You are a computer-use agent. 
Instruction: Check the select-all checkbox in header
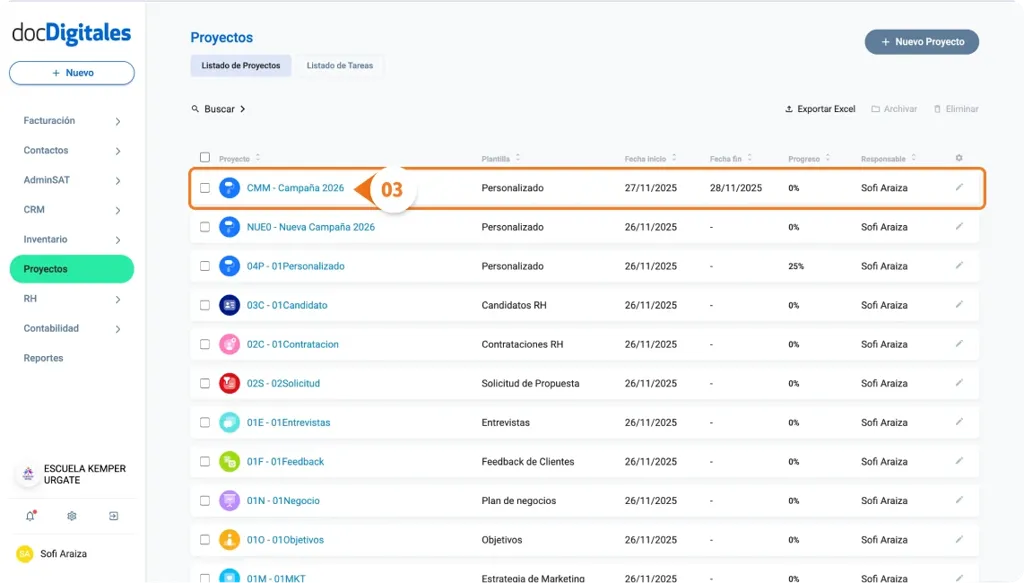coord(205,158)
